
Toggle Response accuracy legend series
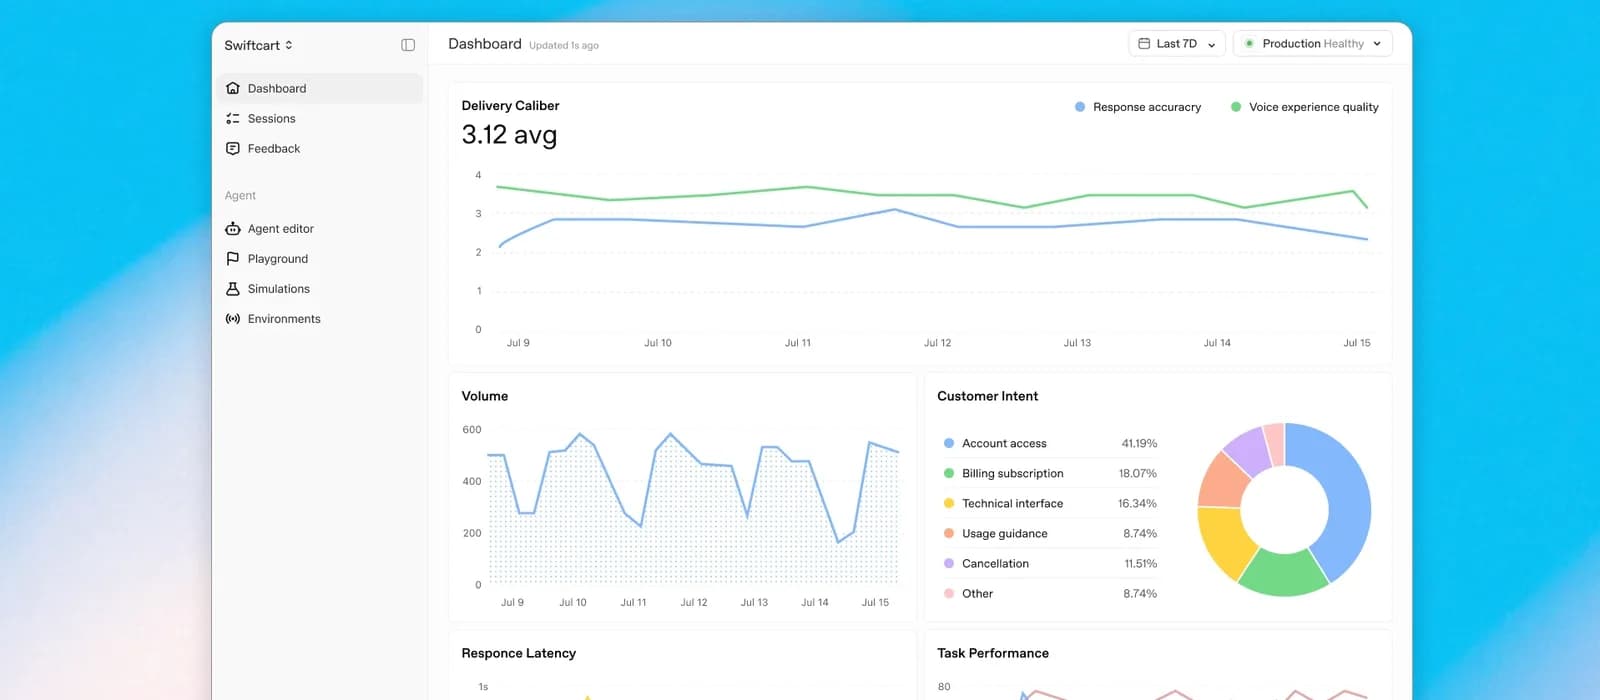[x=1138, y=107]
